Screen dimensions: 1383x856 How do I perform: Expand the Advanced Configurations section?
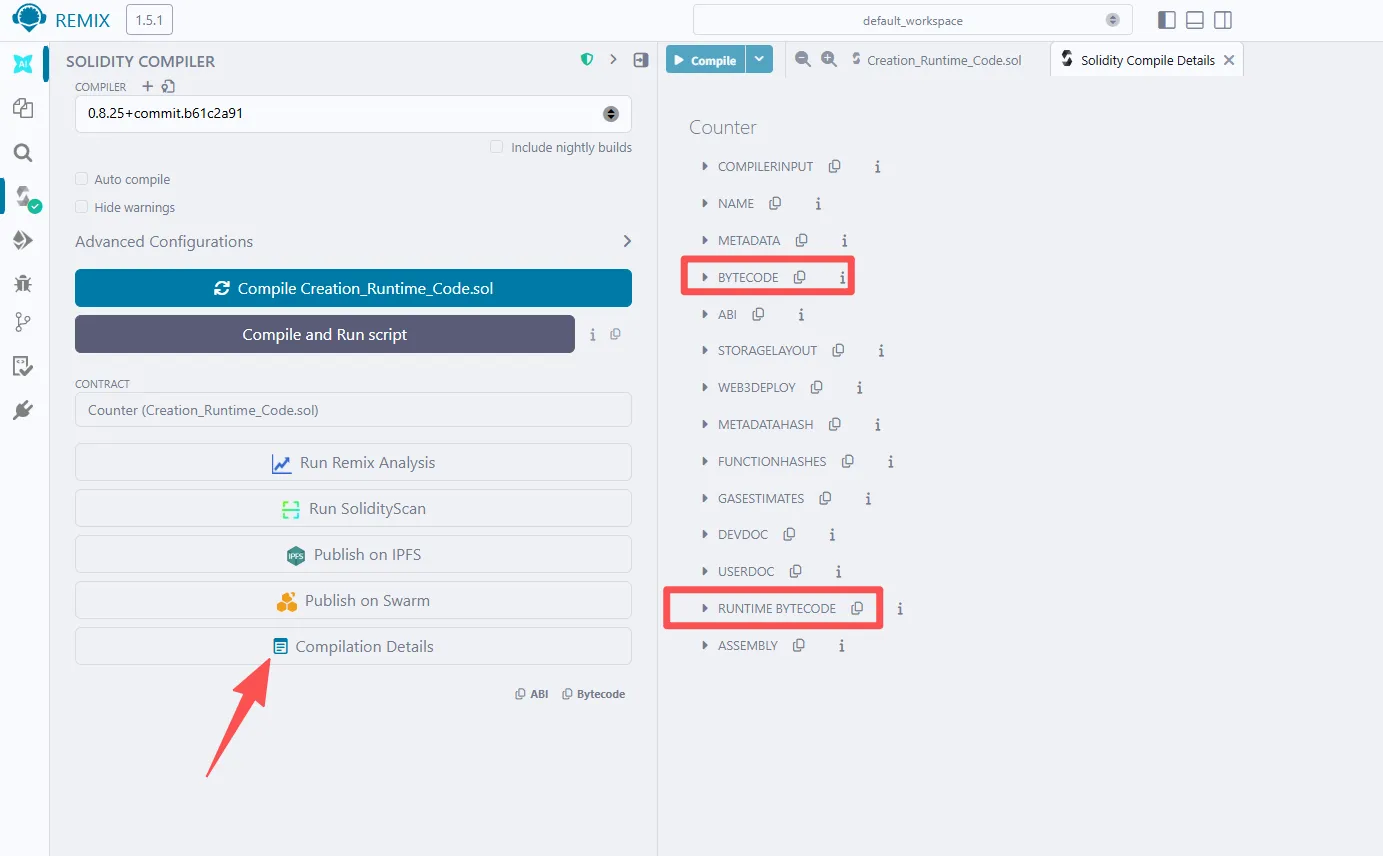coord(353,241)
